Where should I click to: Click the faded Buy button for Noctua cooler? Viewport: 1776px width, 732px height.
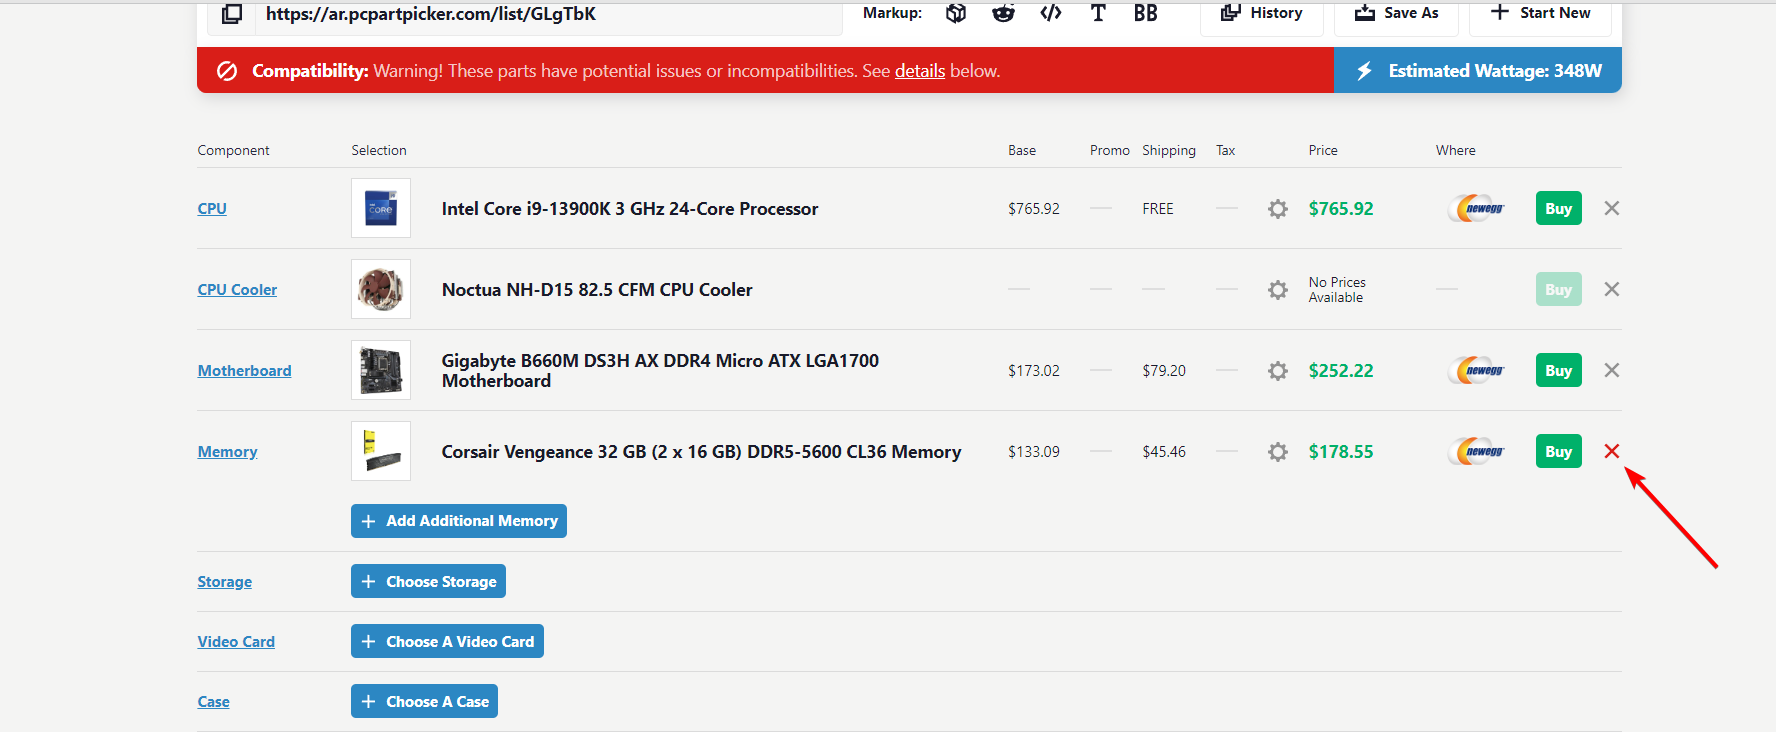[x=1558, y=289]
